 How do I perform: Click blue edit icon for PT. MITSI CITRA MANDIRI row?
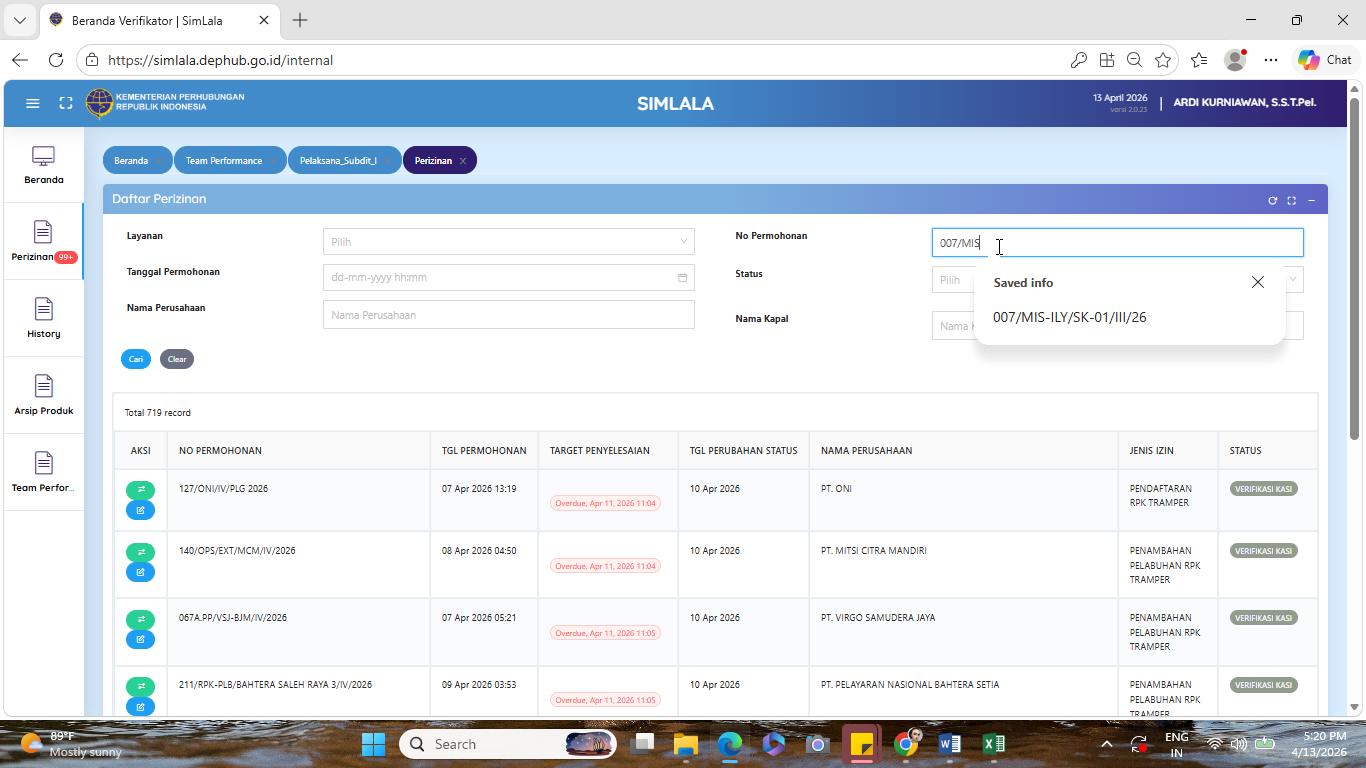point(140,572)
